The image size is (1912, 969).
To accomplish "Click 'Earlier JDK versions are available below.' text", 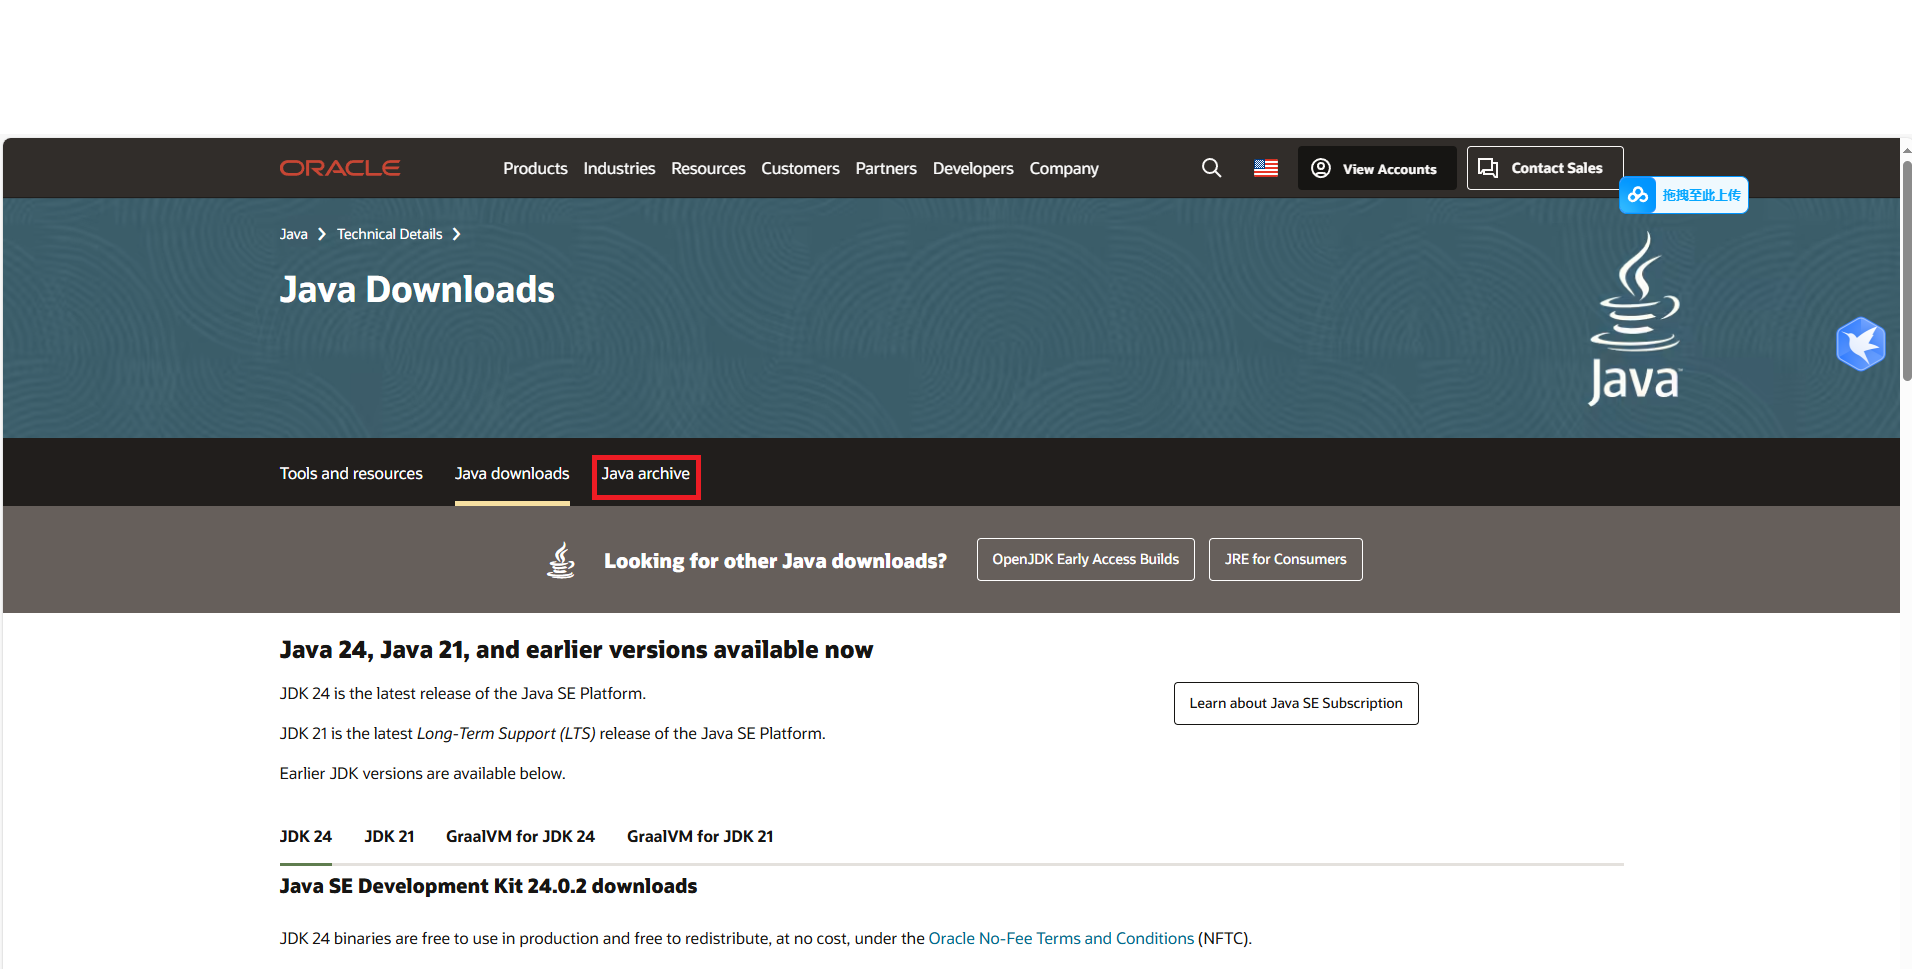I will coord(422,773).
